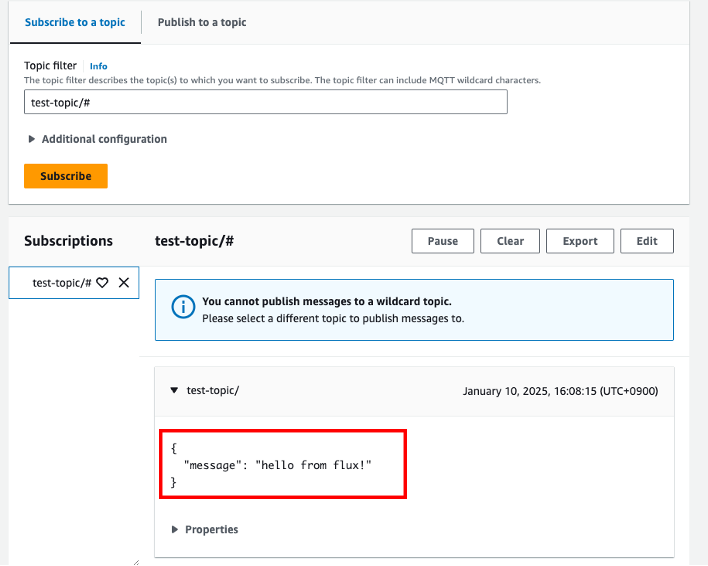The width and height of the screenshot is (708, 566).
Task: Edit the test-topic/# subscription
Action: [x=646, y=241]
